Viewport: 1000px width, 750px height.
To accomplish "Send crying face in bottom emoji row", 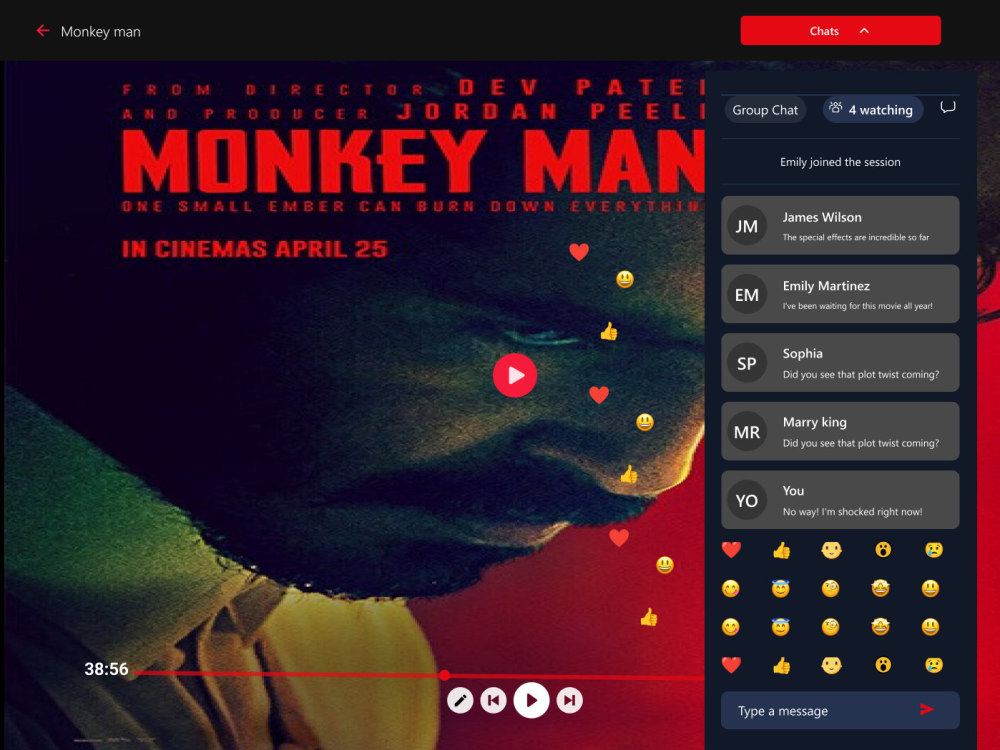I will [x=934, y=665].
